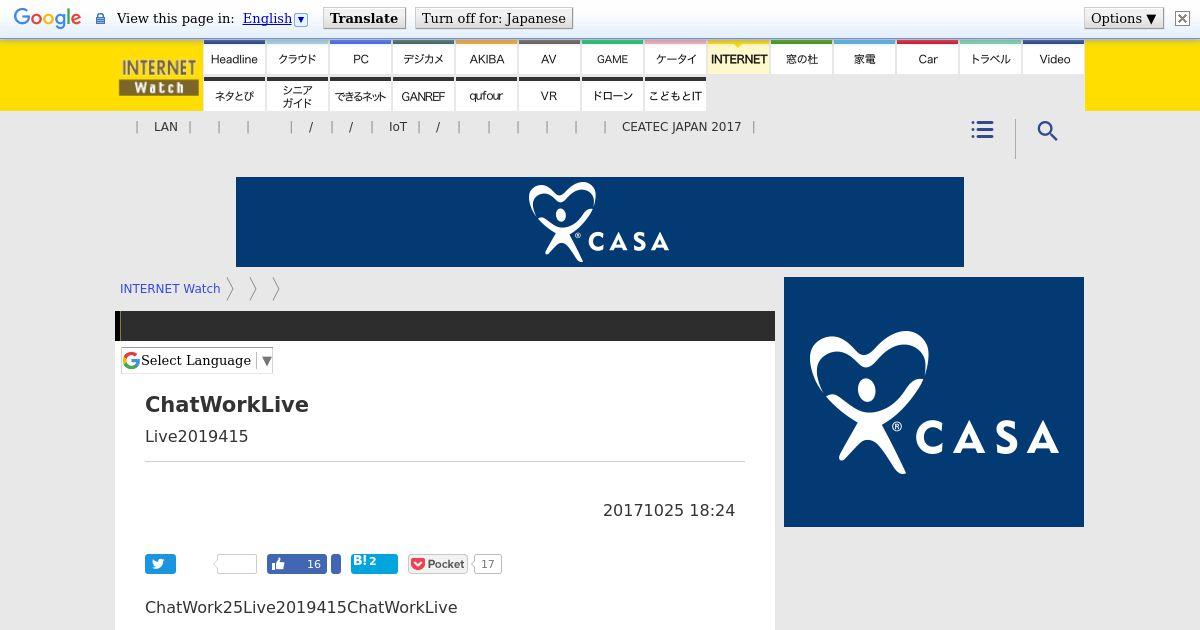1200x630 pixels.
Task: Click the square CASA sidebar ad
Action: point(934,402)
